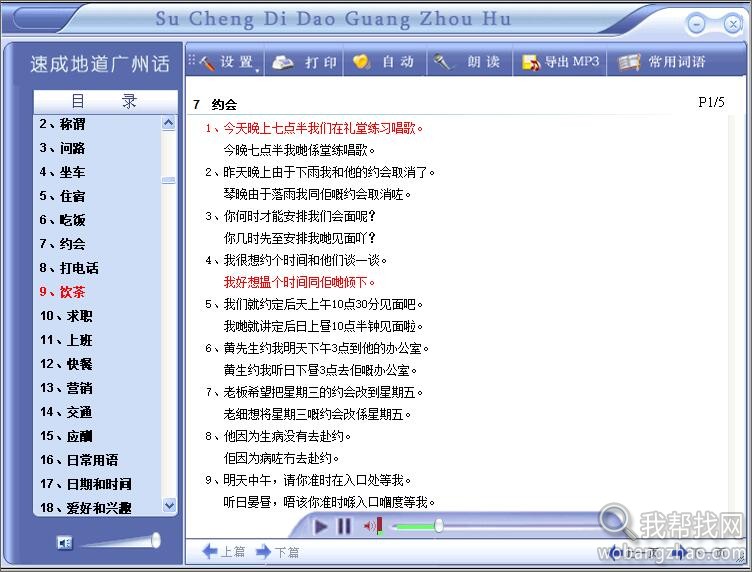Open 常用词语 common phrases book icon

coord(629,62)
